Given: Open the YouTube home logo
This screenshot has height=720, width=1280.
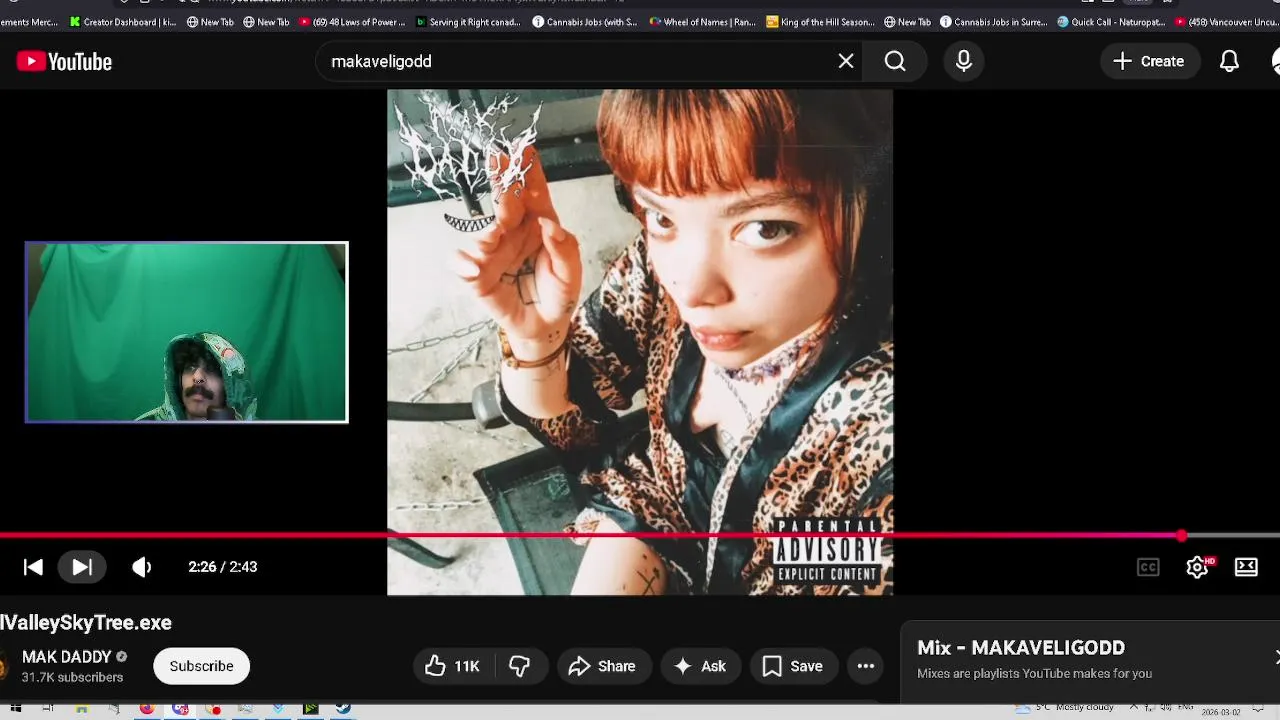Looking at the screenshot, I should pyautogui.click(x=64, y=62).
